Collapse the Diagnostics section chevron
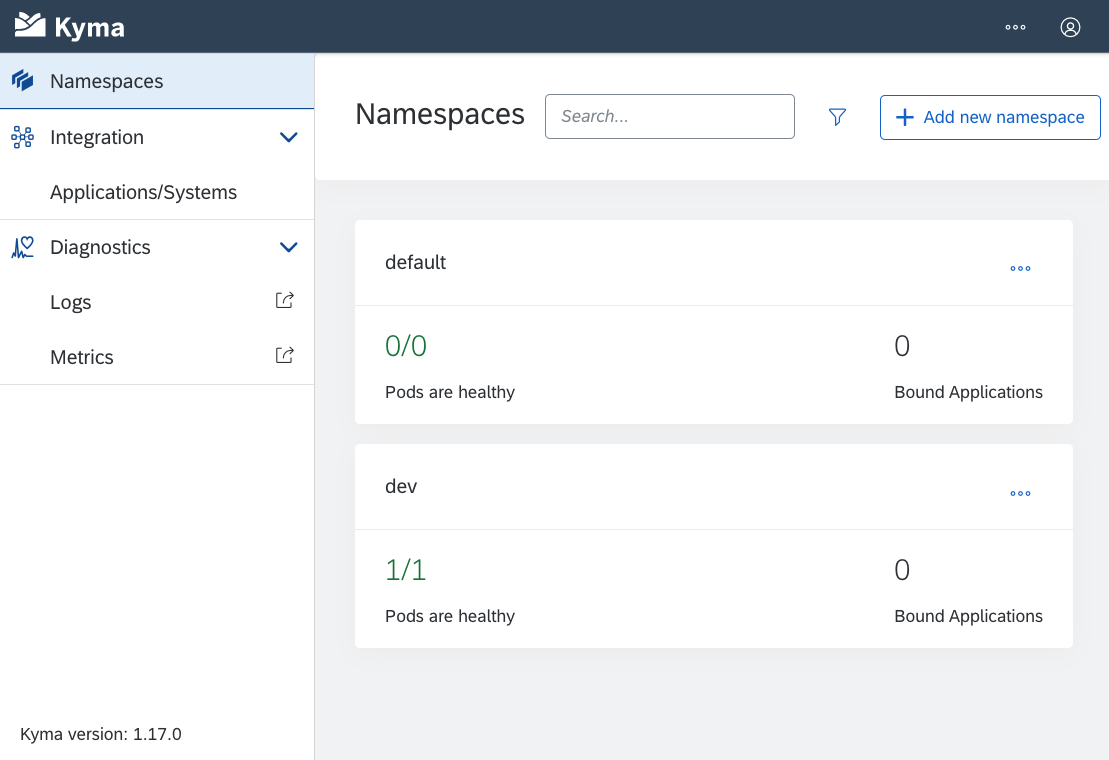 pyautogui.click(x=289, y=247)
